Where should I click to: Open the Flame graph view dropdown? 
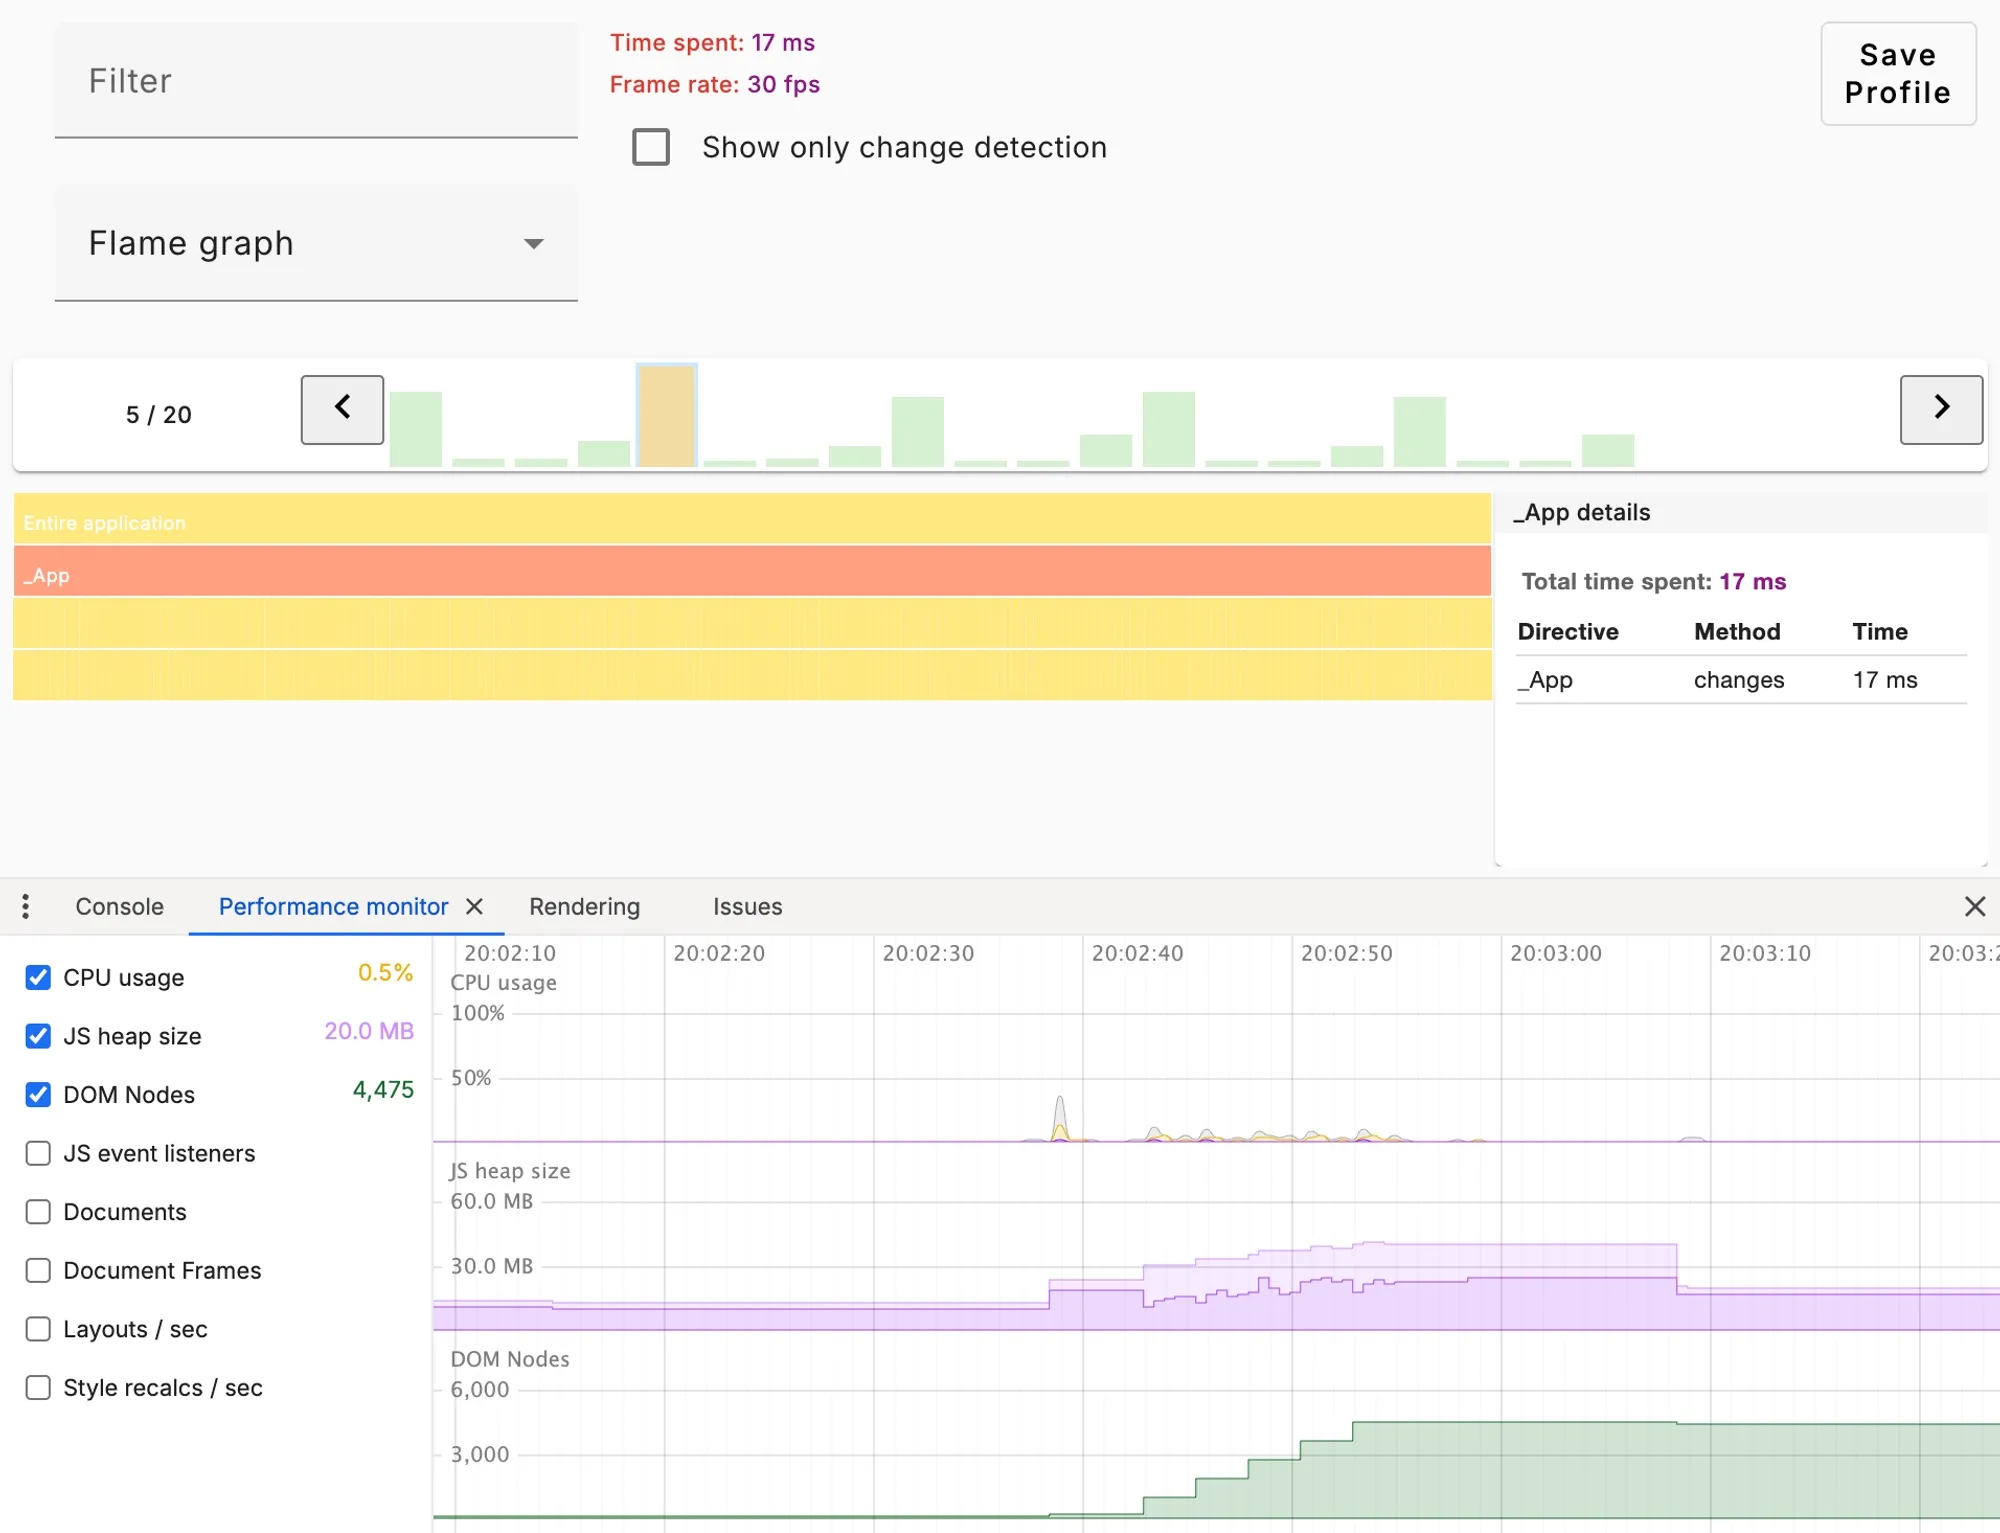(x=316, y=243)
